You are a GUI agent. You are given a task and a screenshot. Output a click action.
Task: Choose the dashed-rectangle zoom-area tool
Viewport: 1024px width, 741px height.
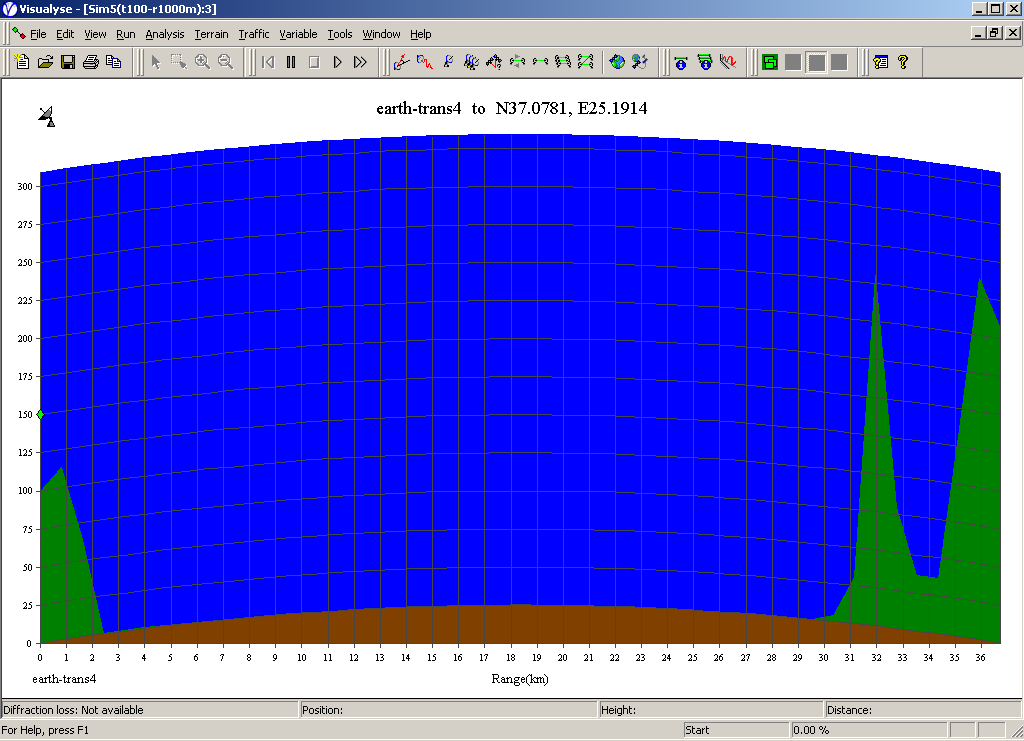click(178, 62)
